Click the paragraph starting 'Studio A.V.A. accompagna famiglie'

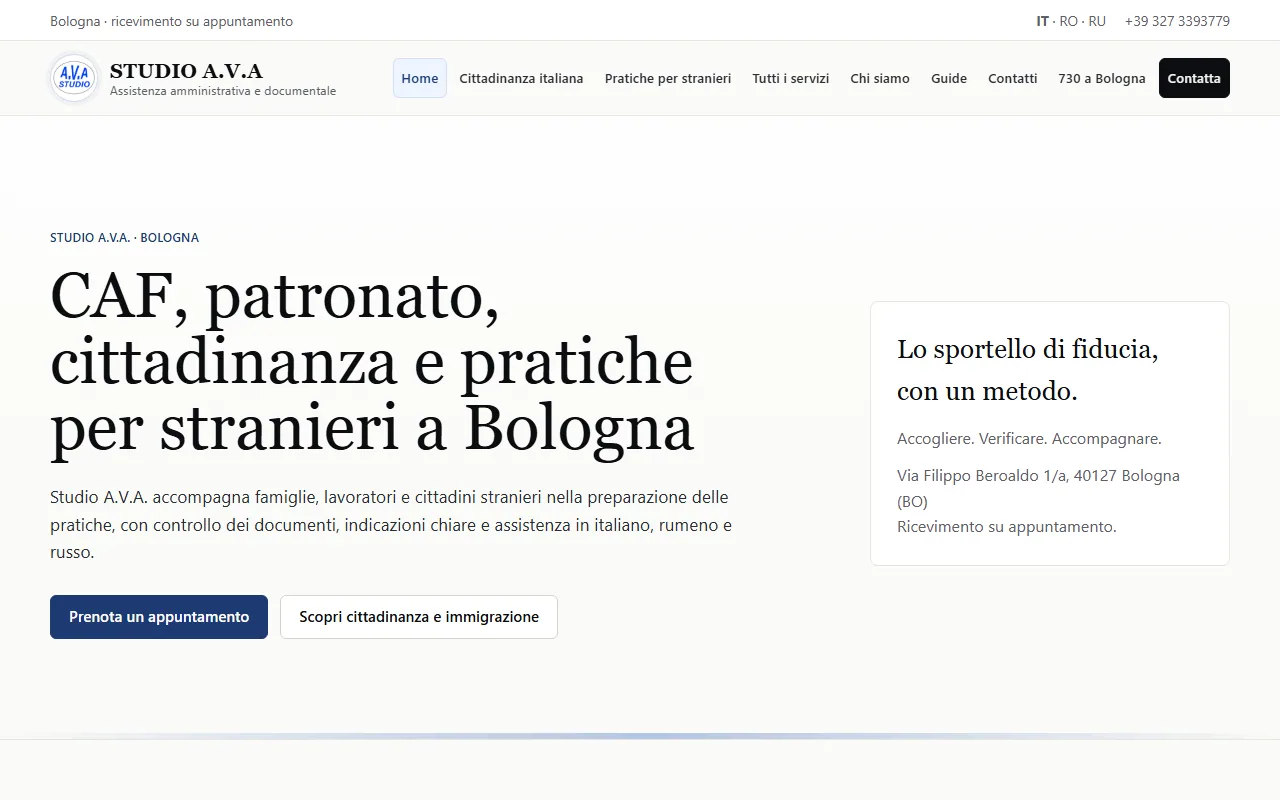pos(391,525)
